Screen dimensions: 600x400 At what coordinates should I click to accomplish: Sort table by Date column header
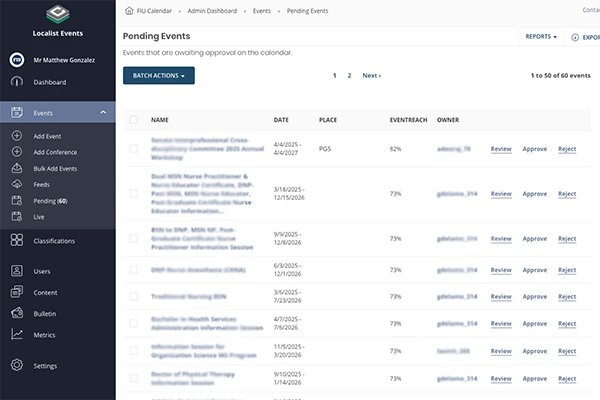point(281,120)
